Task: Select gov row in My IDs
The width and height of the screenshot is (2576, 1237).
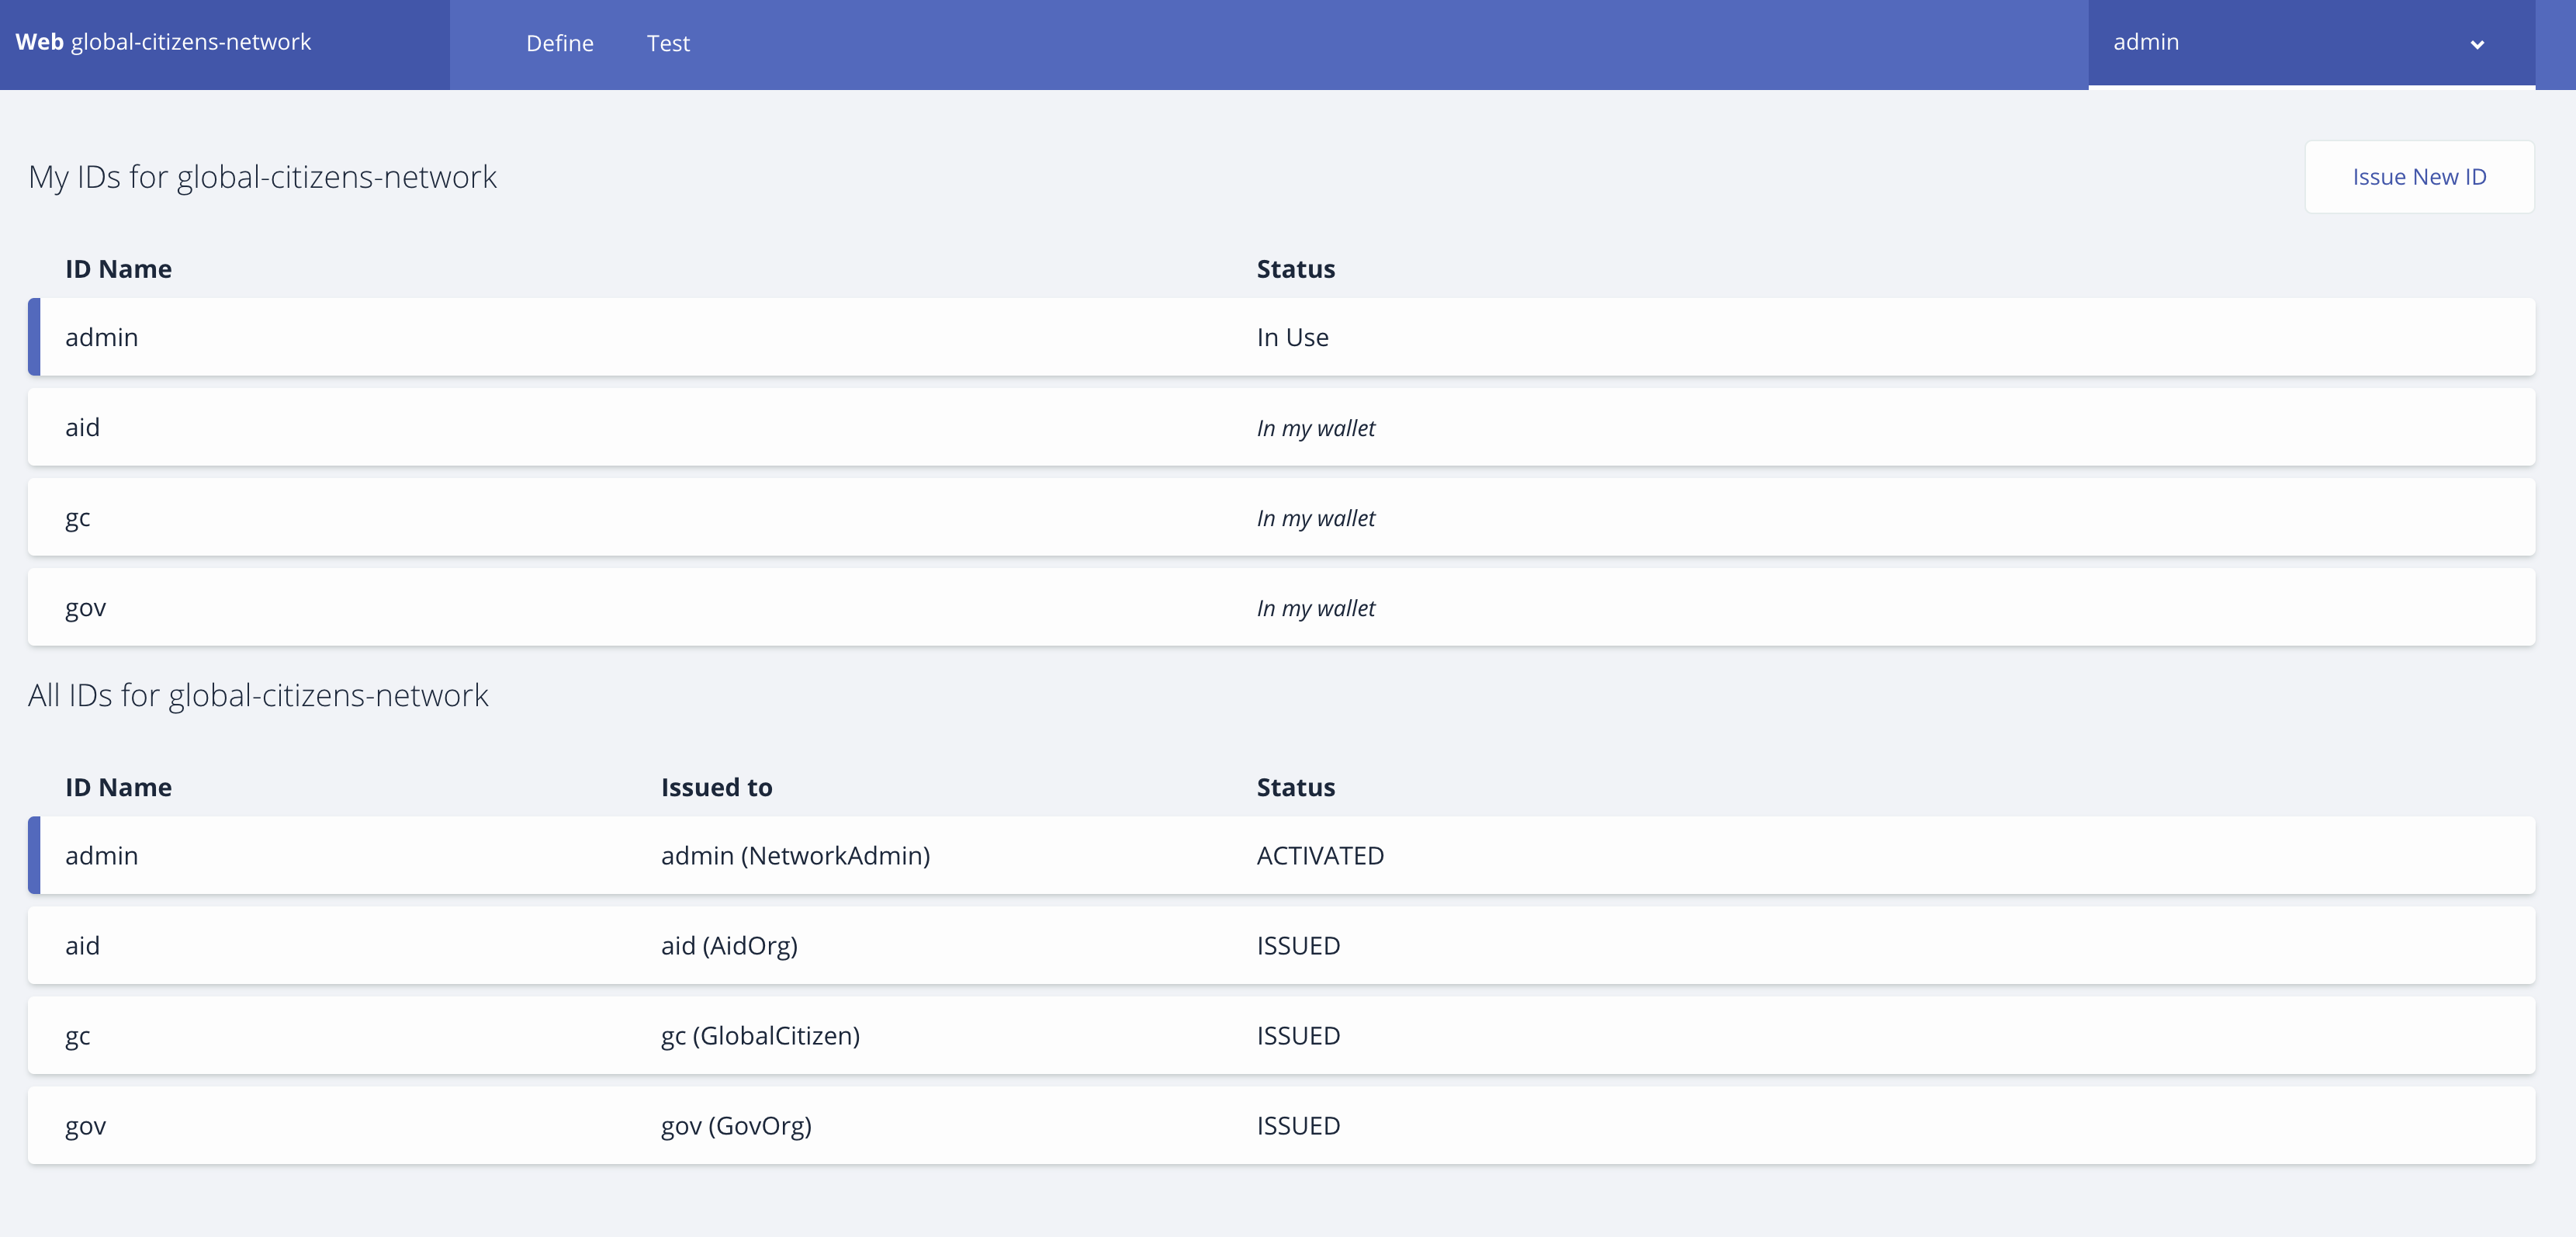Action: (86, 607)
